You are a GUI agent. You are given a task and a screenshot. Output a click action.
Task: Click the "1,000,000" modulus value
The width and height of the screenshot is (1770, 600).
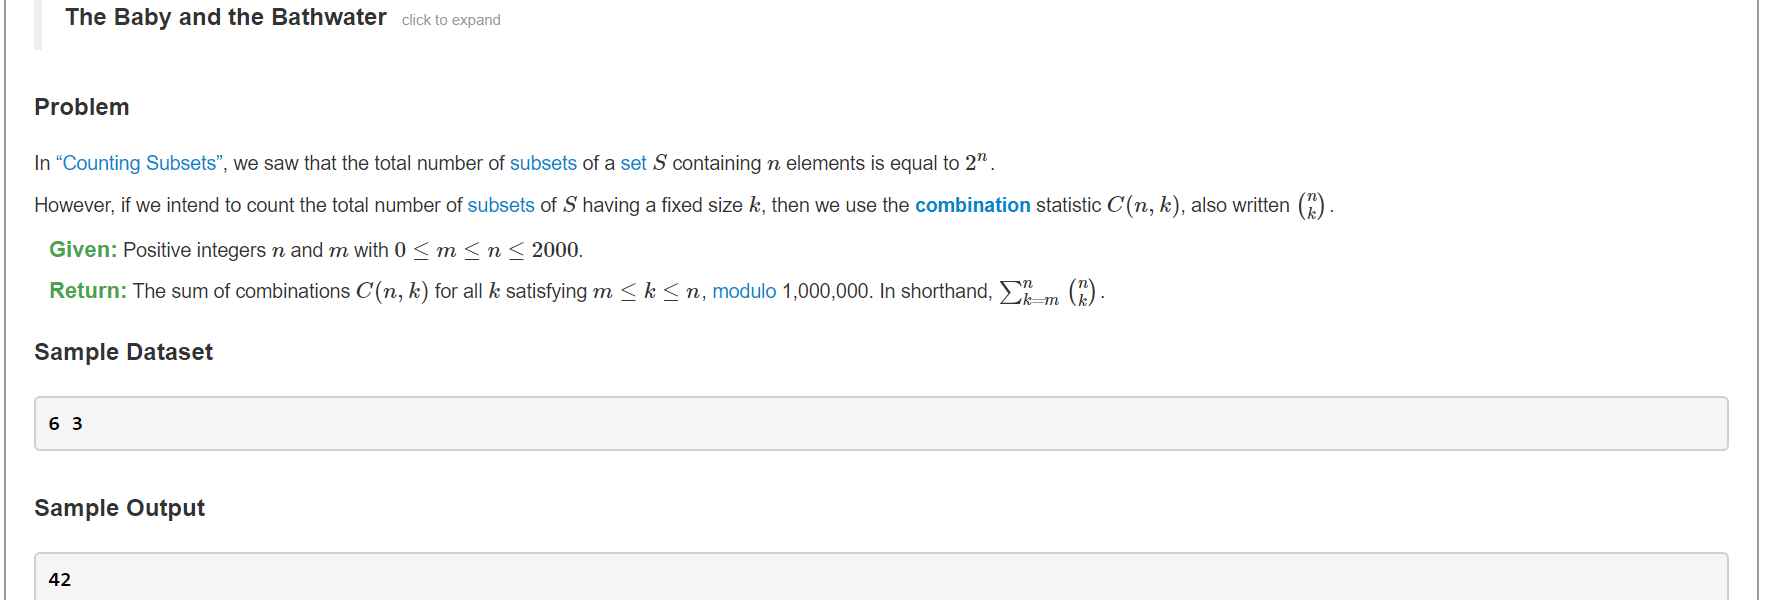coord(827,291)
